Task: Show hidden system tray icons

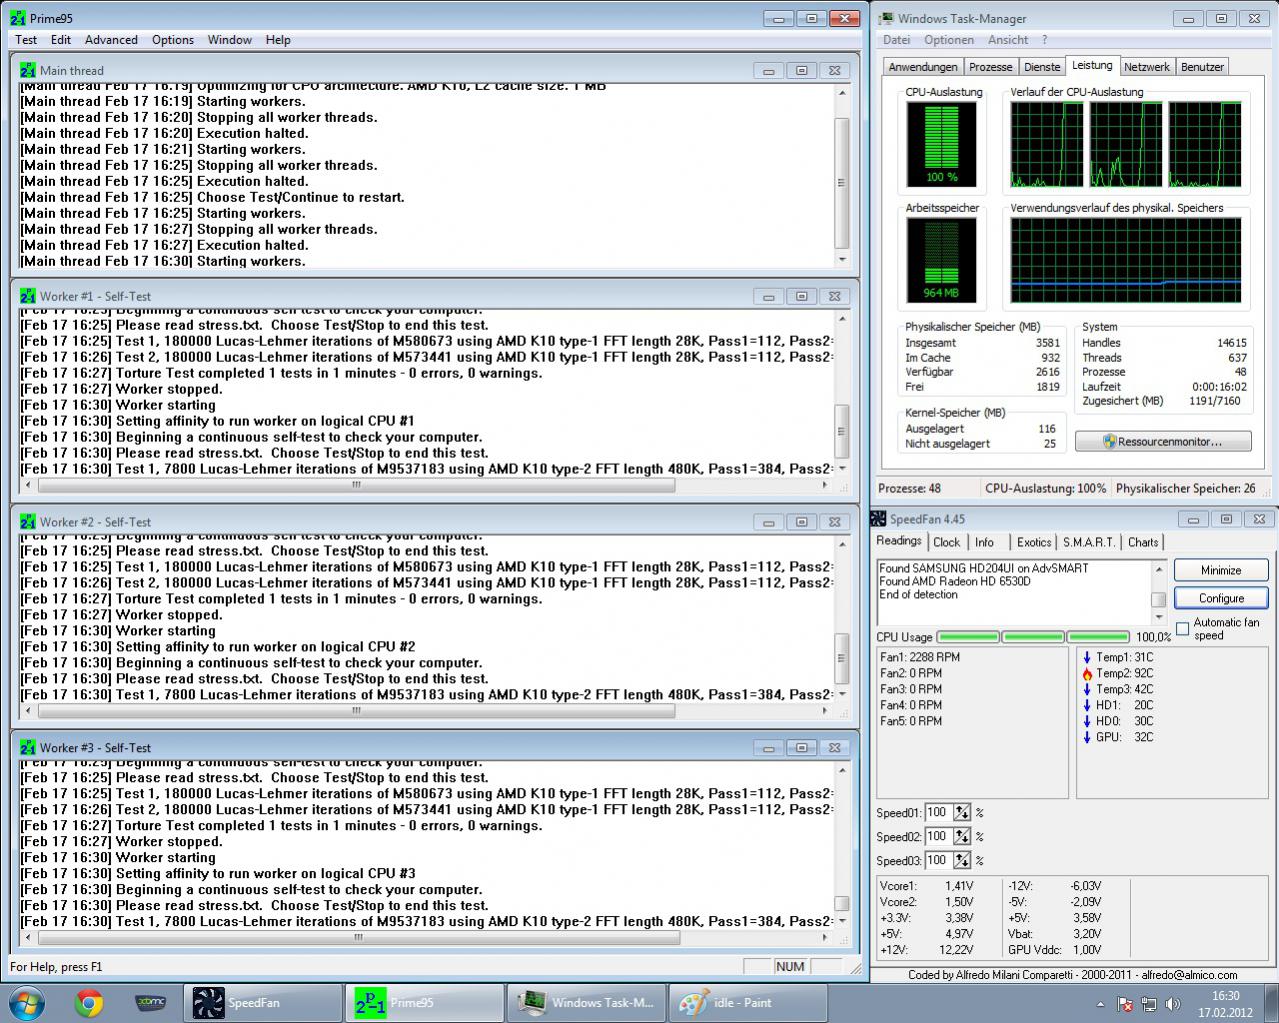Action: (x=1101, y=1004)
